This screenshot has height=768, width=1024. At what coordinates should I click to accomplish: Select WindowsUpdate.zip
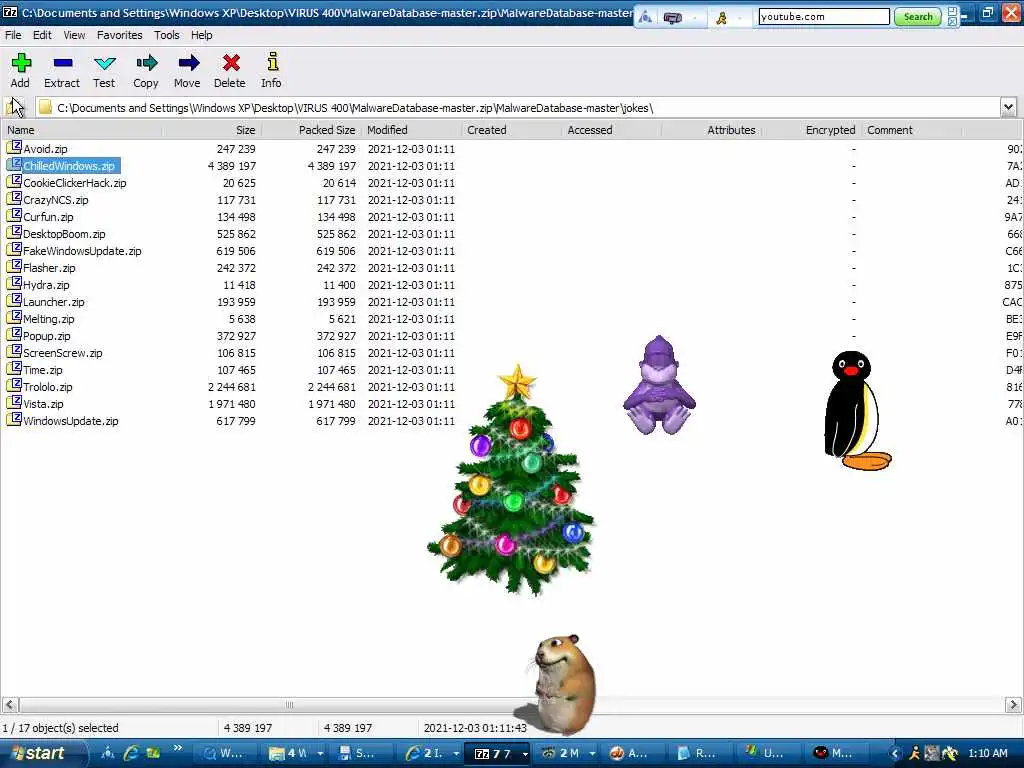[x=71, y=421]
